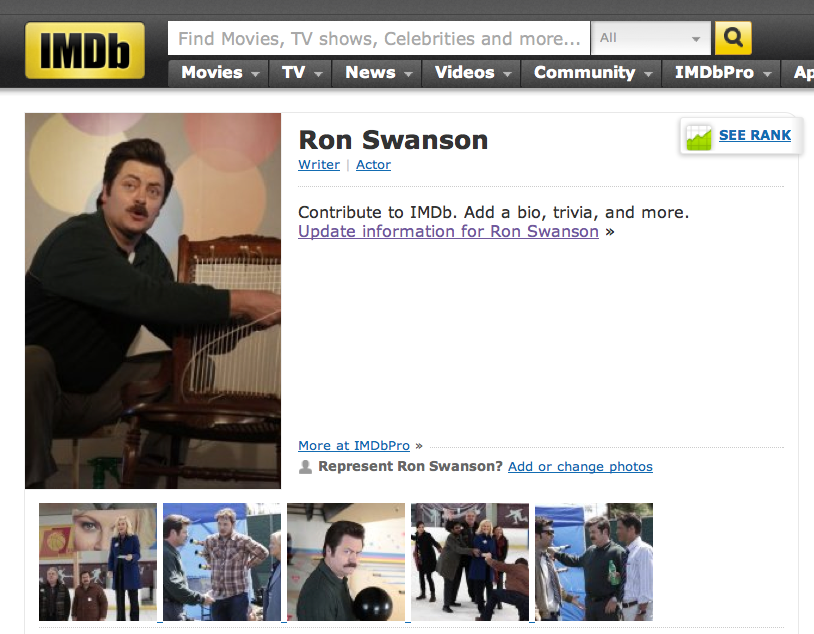Click the IMDb logo
This screenshot has height=634, width=814.
click(85, 50)
